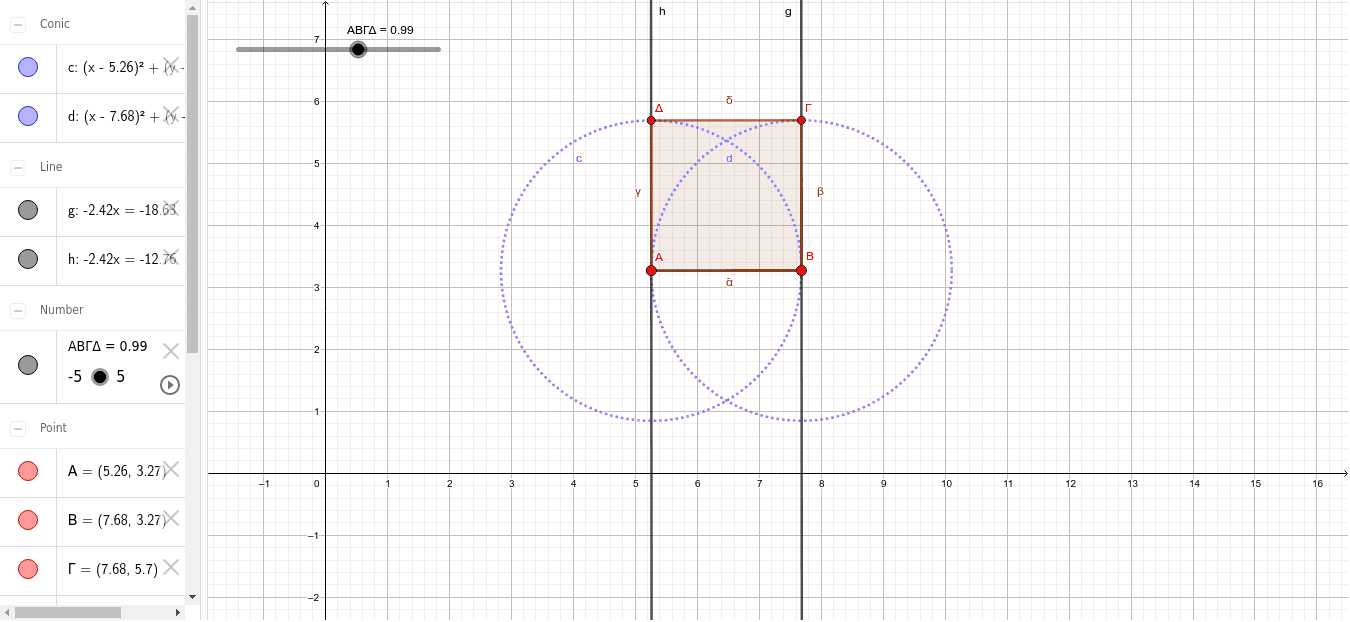Toggle visibility of conic d
Image resolution: width=1350 pixels, height=622 pixels.
[x=28, y=116]
